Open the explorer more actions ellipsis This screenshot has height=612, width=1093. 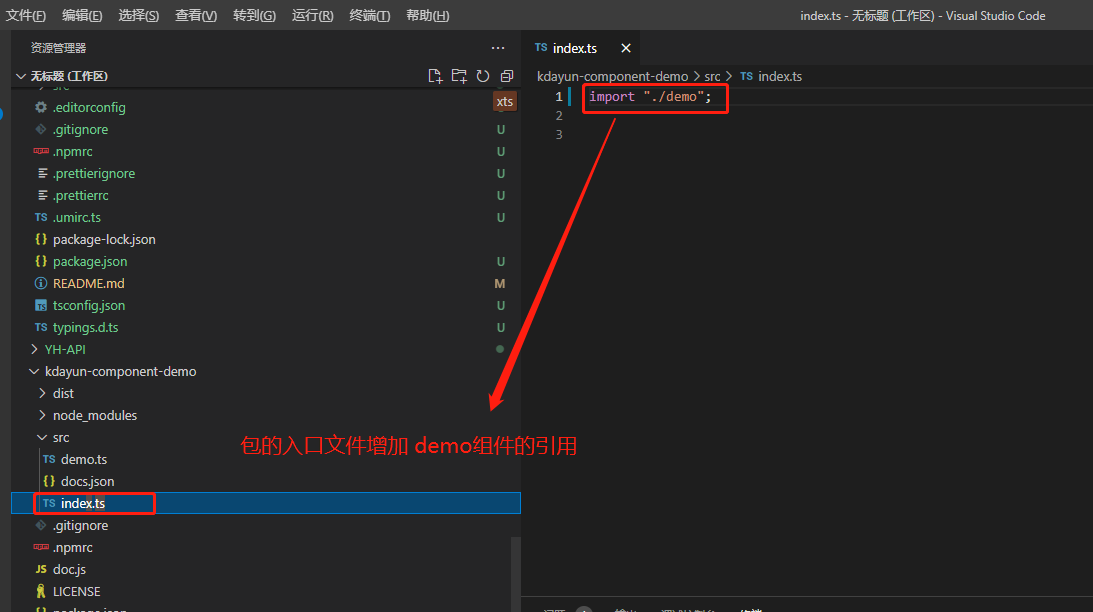pyautogui.click(x=498, y=48)
